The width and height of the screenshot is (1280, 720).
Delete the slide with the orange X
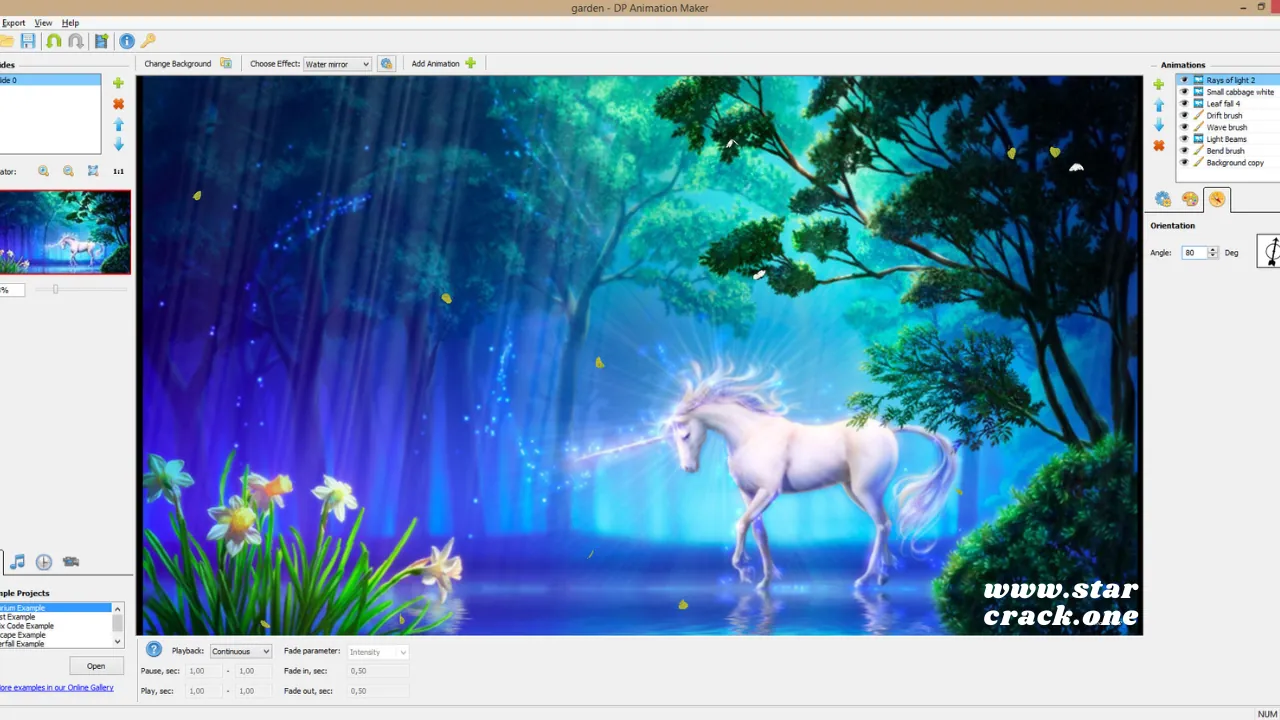(x=118, y=104)
